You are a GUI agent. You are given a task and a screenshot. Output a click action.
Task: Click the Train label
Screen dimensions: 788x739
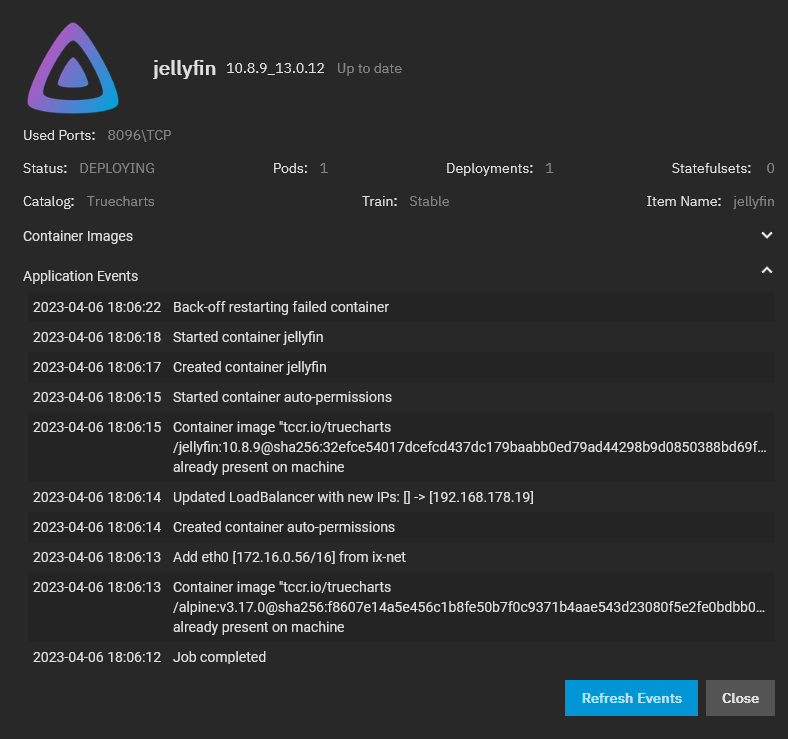point(379,202)
